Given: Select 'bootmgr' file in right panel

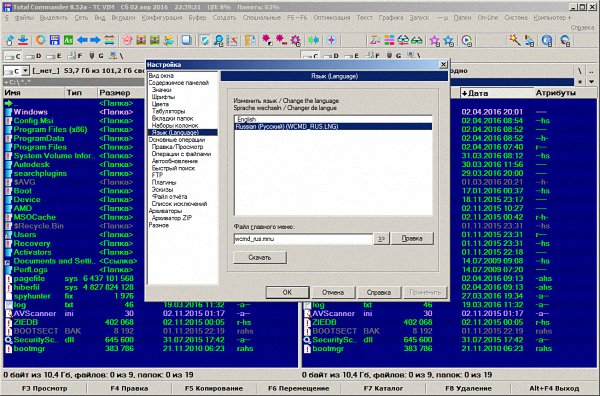Looking at the screenshot, I should [x=328, y=349].
